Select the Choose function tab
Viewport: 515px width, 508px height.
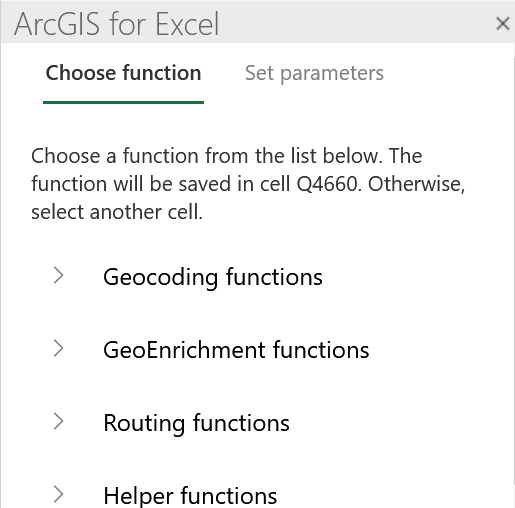point(123,73)
